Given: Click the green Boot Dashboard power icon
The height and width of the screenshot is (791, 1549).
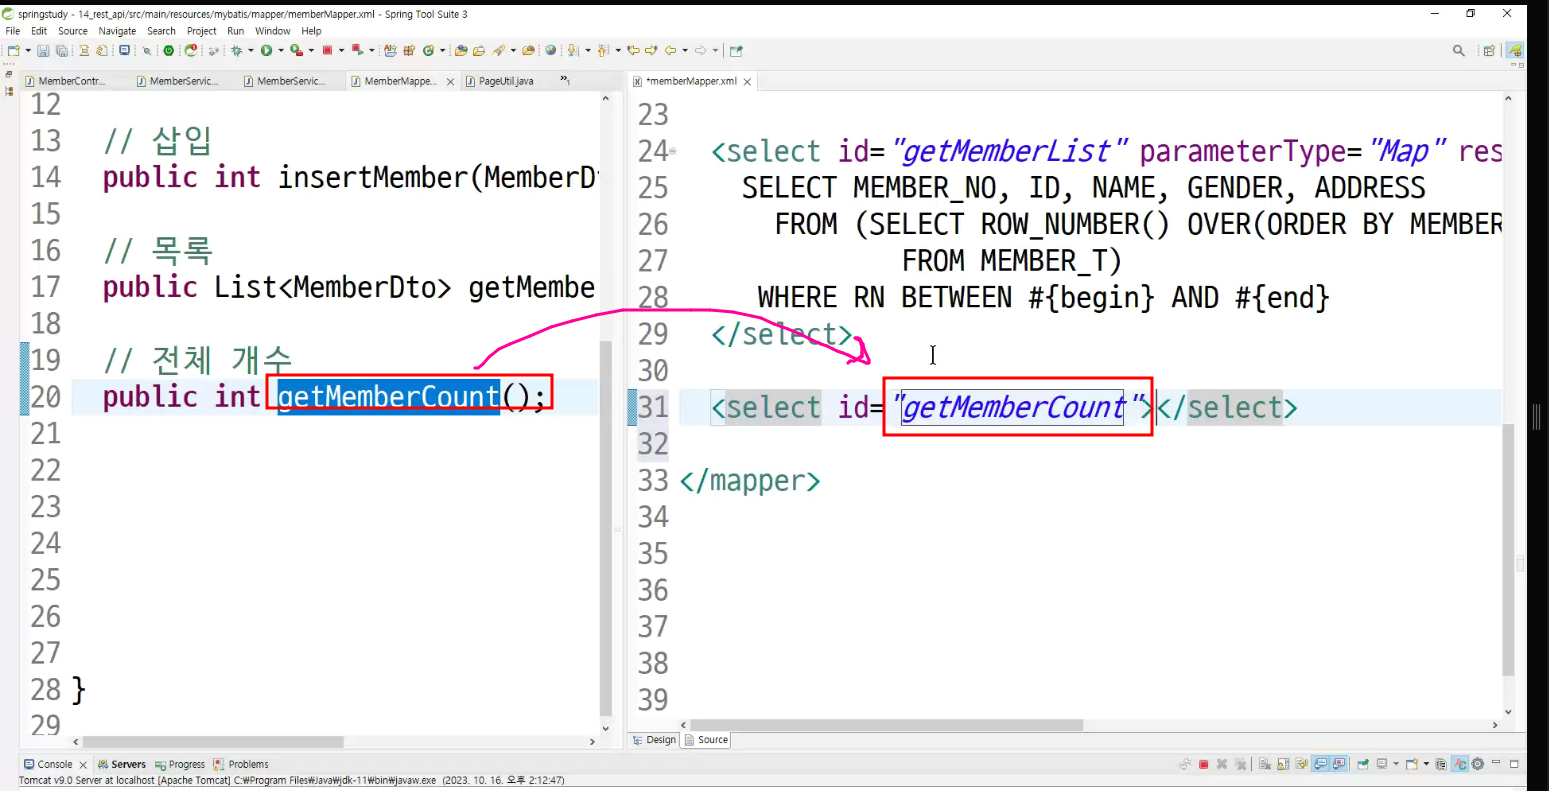Looking at the screenshot, I should 168,50.
